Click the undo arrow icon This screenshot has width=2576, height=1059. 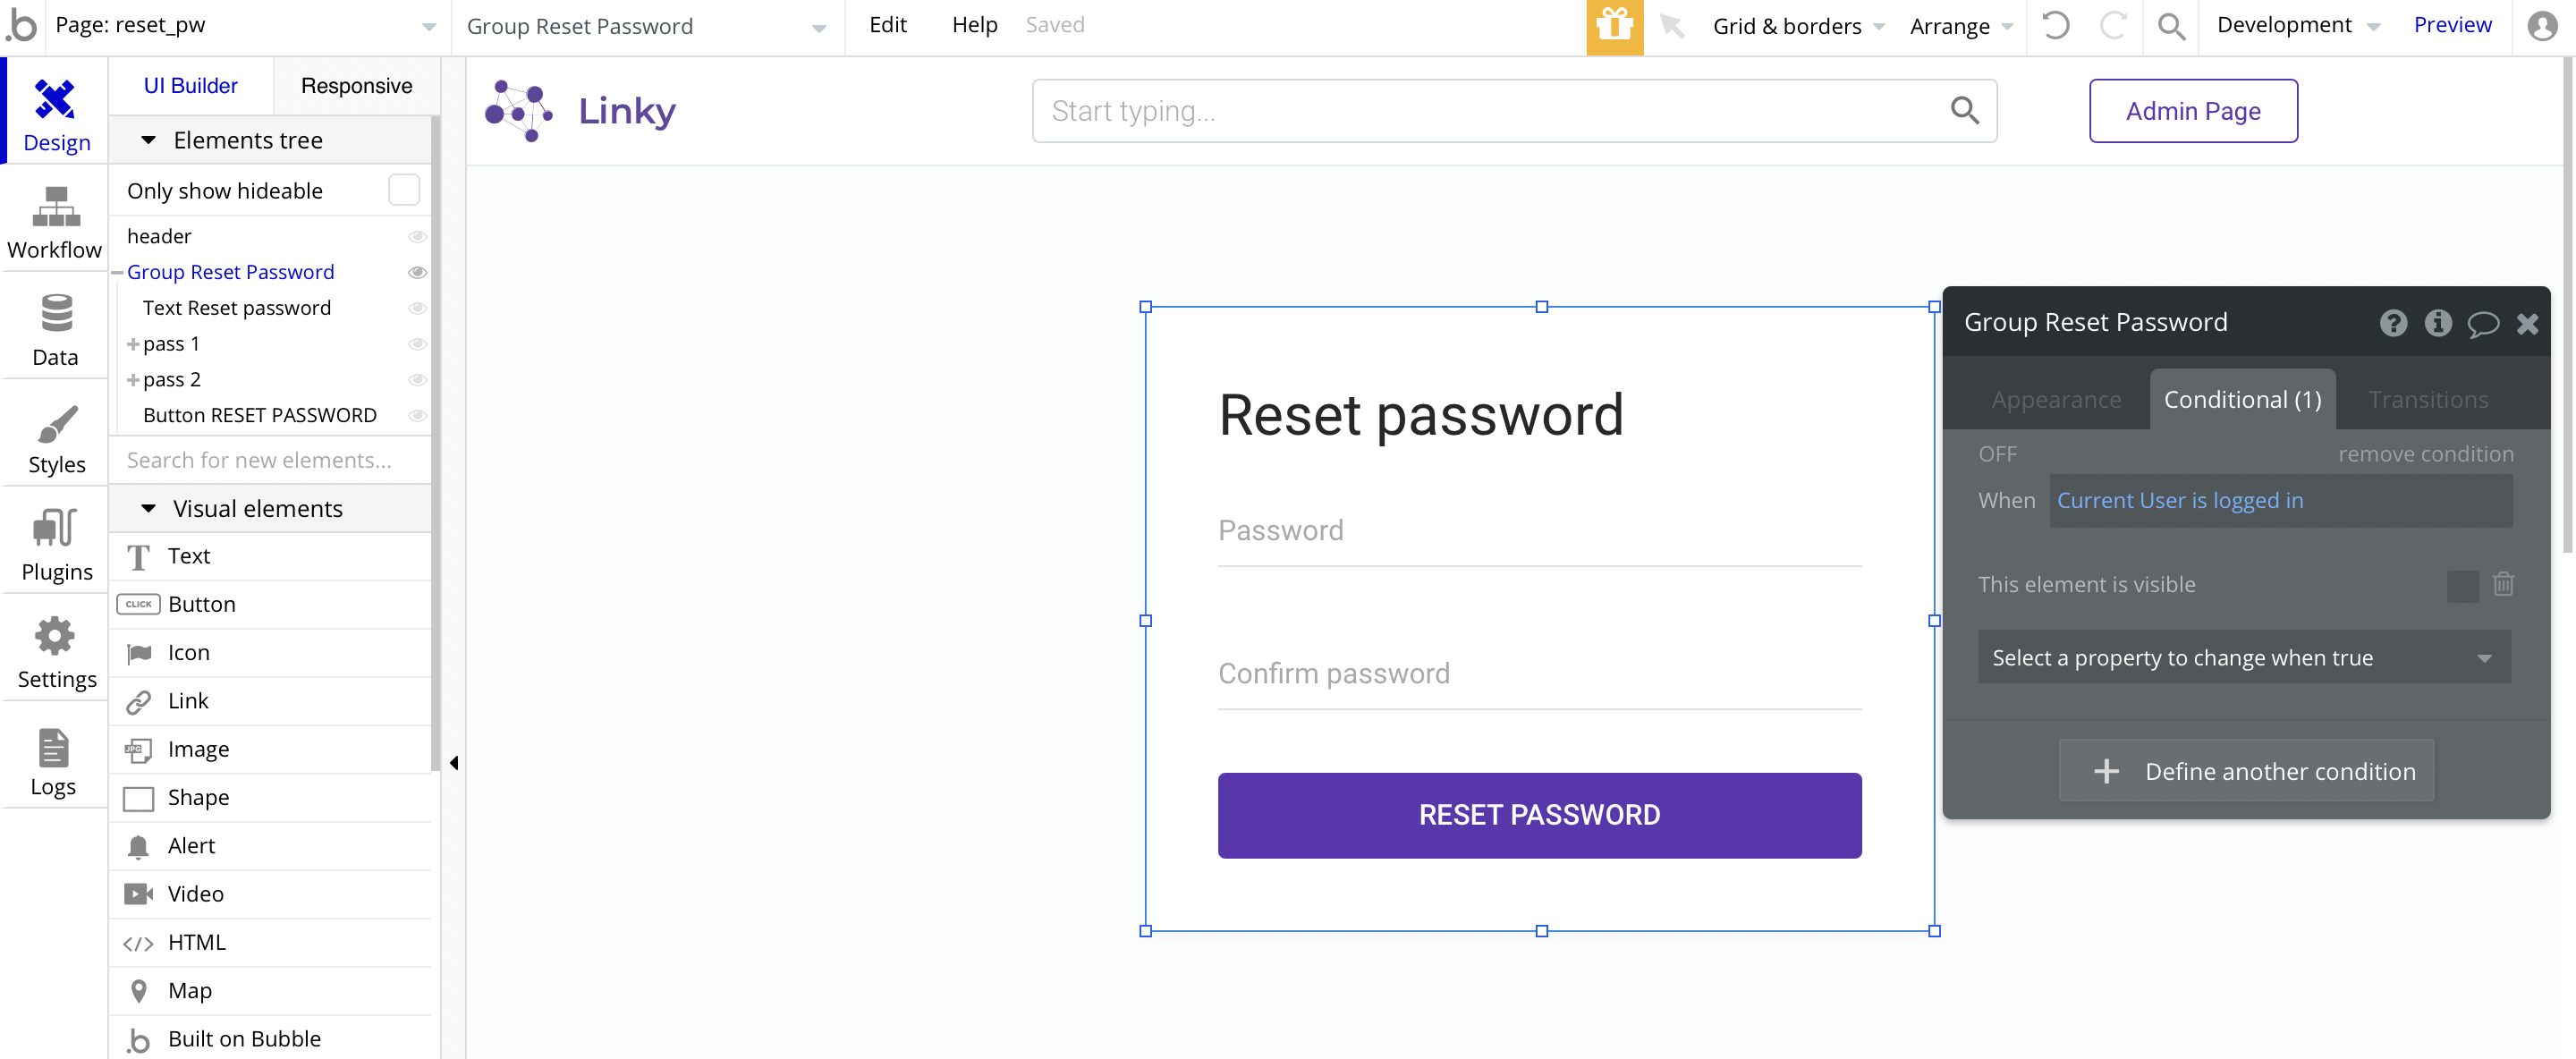point(2055,25)
